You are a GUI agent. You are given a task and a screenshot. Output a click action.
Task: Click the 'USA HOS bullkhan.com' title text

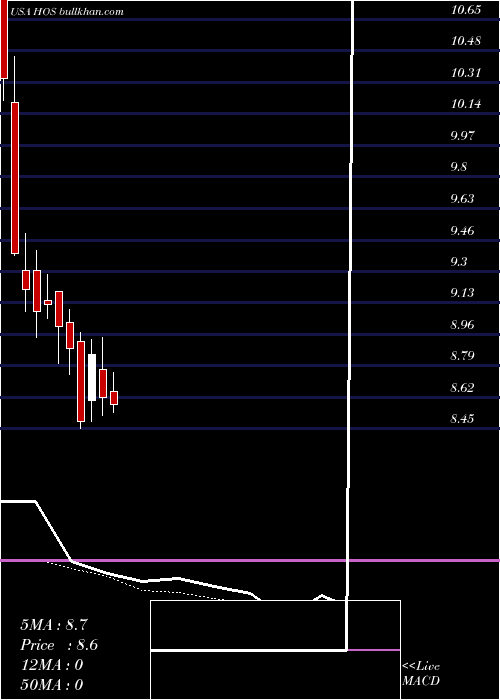pos(67,12)
